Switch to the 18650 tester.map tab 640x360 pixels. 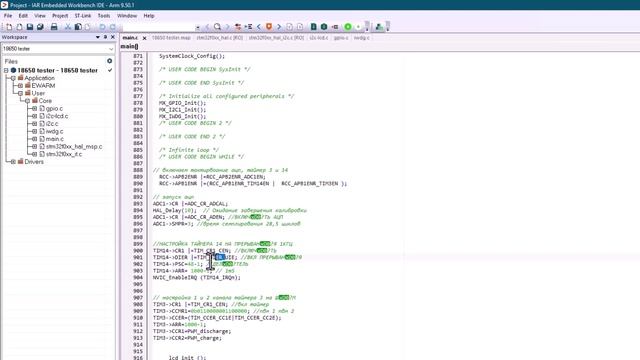click(x=171, y=38)
